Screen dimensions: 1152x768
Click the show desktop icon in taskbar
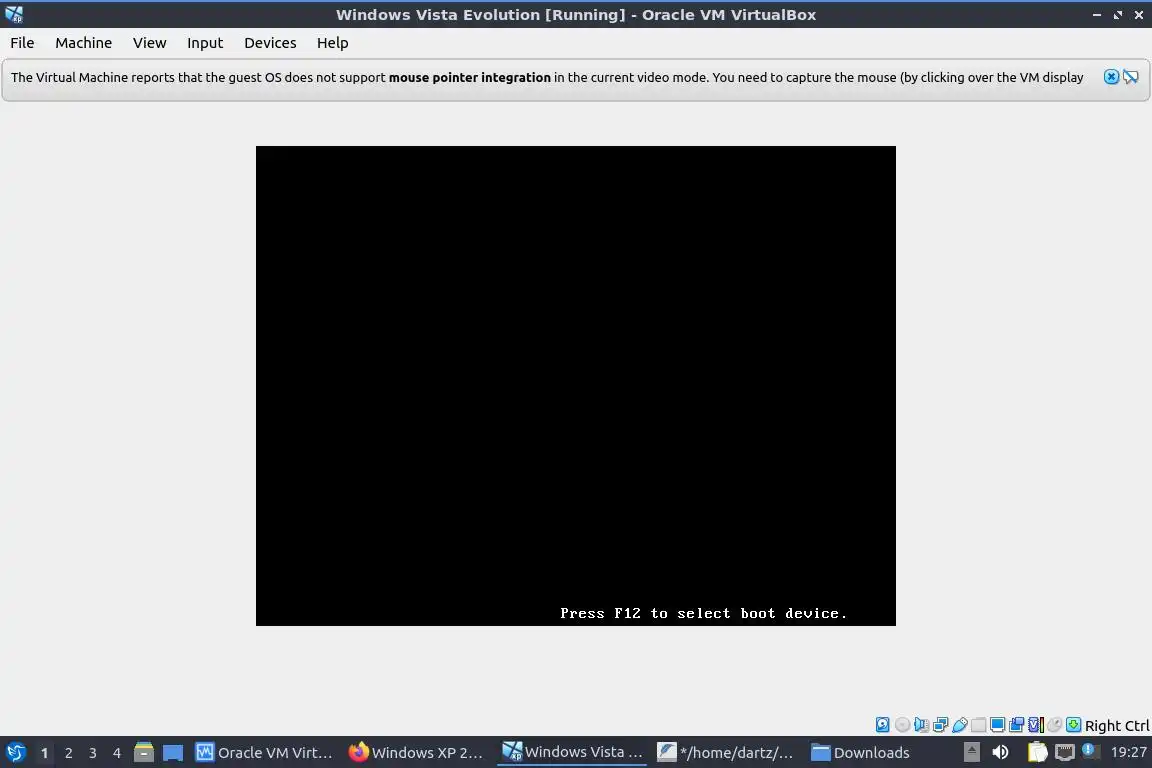(173, 753)
